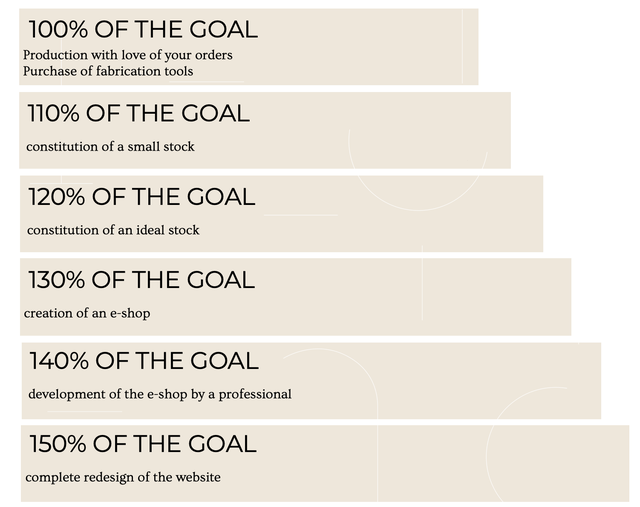Click the 130% OF THE GOAL heading
Viewport: 640px width, 507px height.
point(141,280)
